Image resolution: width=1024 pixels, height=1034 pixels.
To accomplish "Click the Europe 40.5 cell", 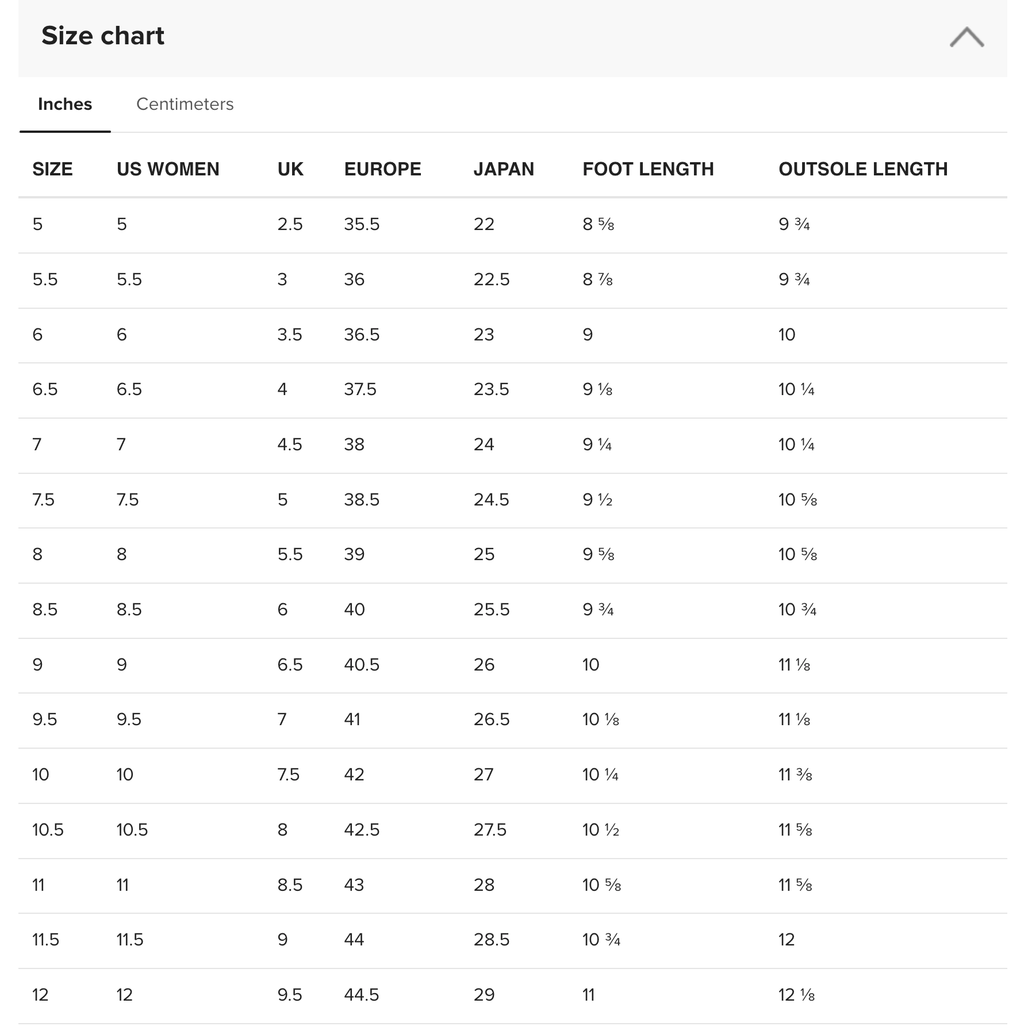I will pyautogui.click(x=361, y=665).
